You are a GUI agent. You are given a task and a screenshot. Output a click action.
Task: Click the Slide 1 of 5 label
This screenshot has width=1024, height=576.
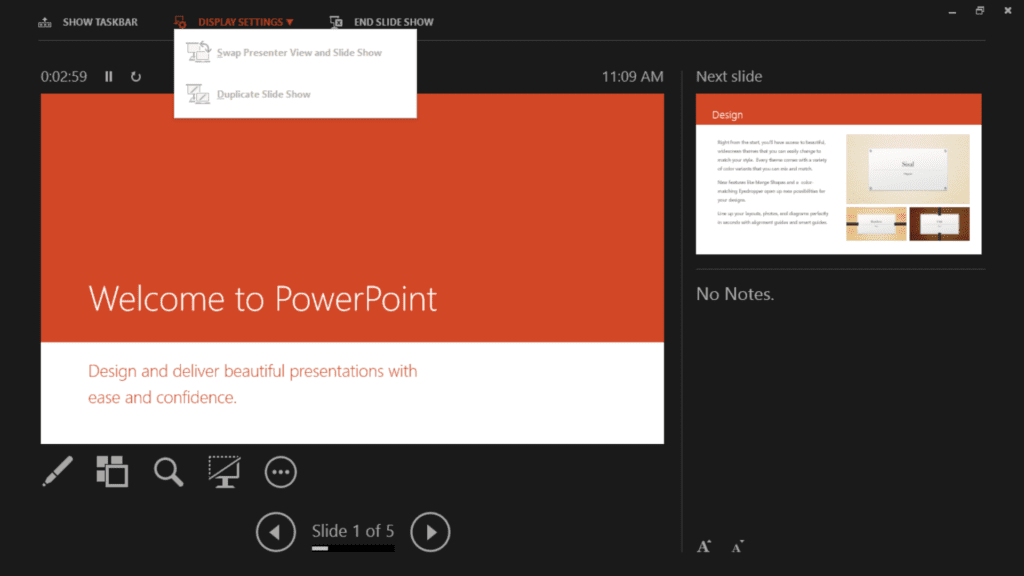tap(353, 531)
